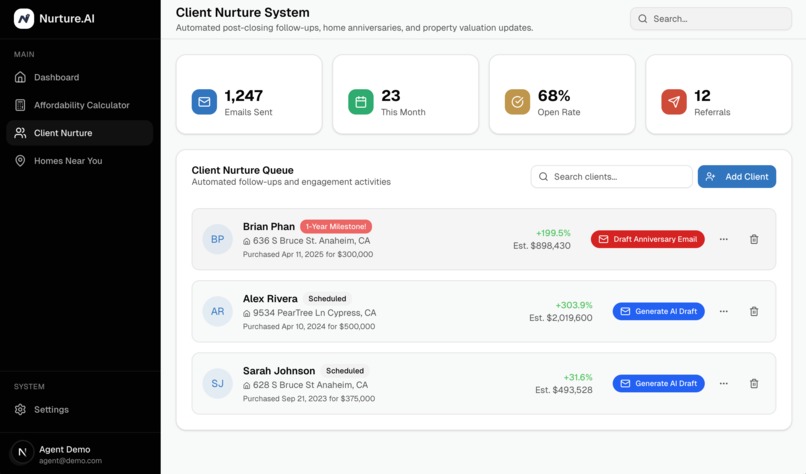Image resolution: width=806 pixels, height=474 pixels.
Task: Click the magnifier icon in top Search
Action: [643, 19]
